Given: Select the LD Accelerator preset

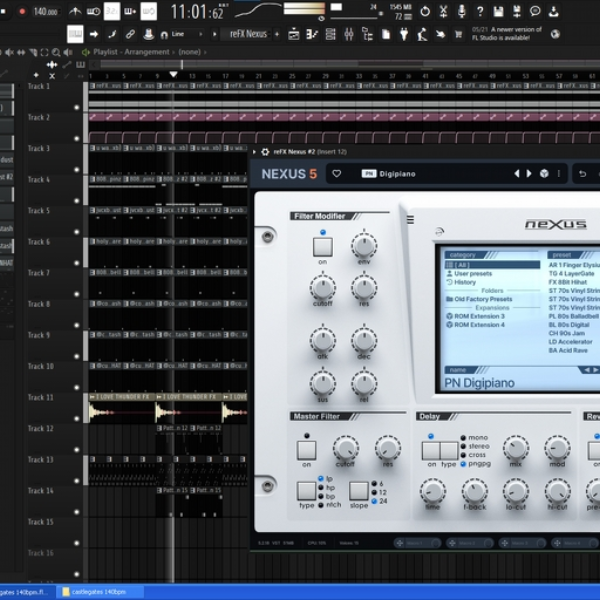Looking at the screenshot, I should (570, 342).
